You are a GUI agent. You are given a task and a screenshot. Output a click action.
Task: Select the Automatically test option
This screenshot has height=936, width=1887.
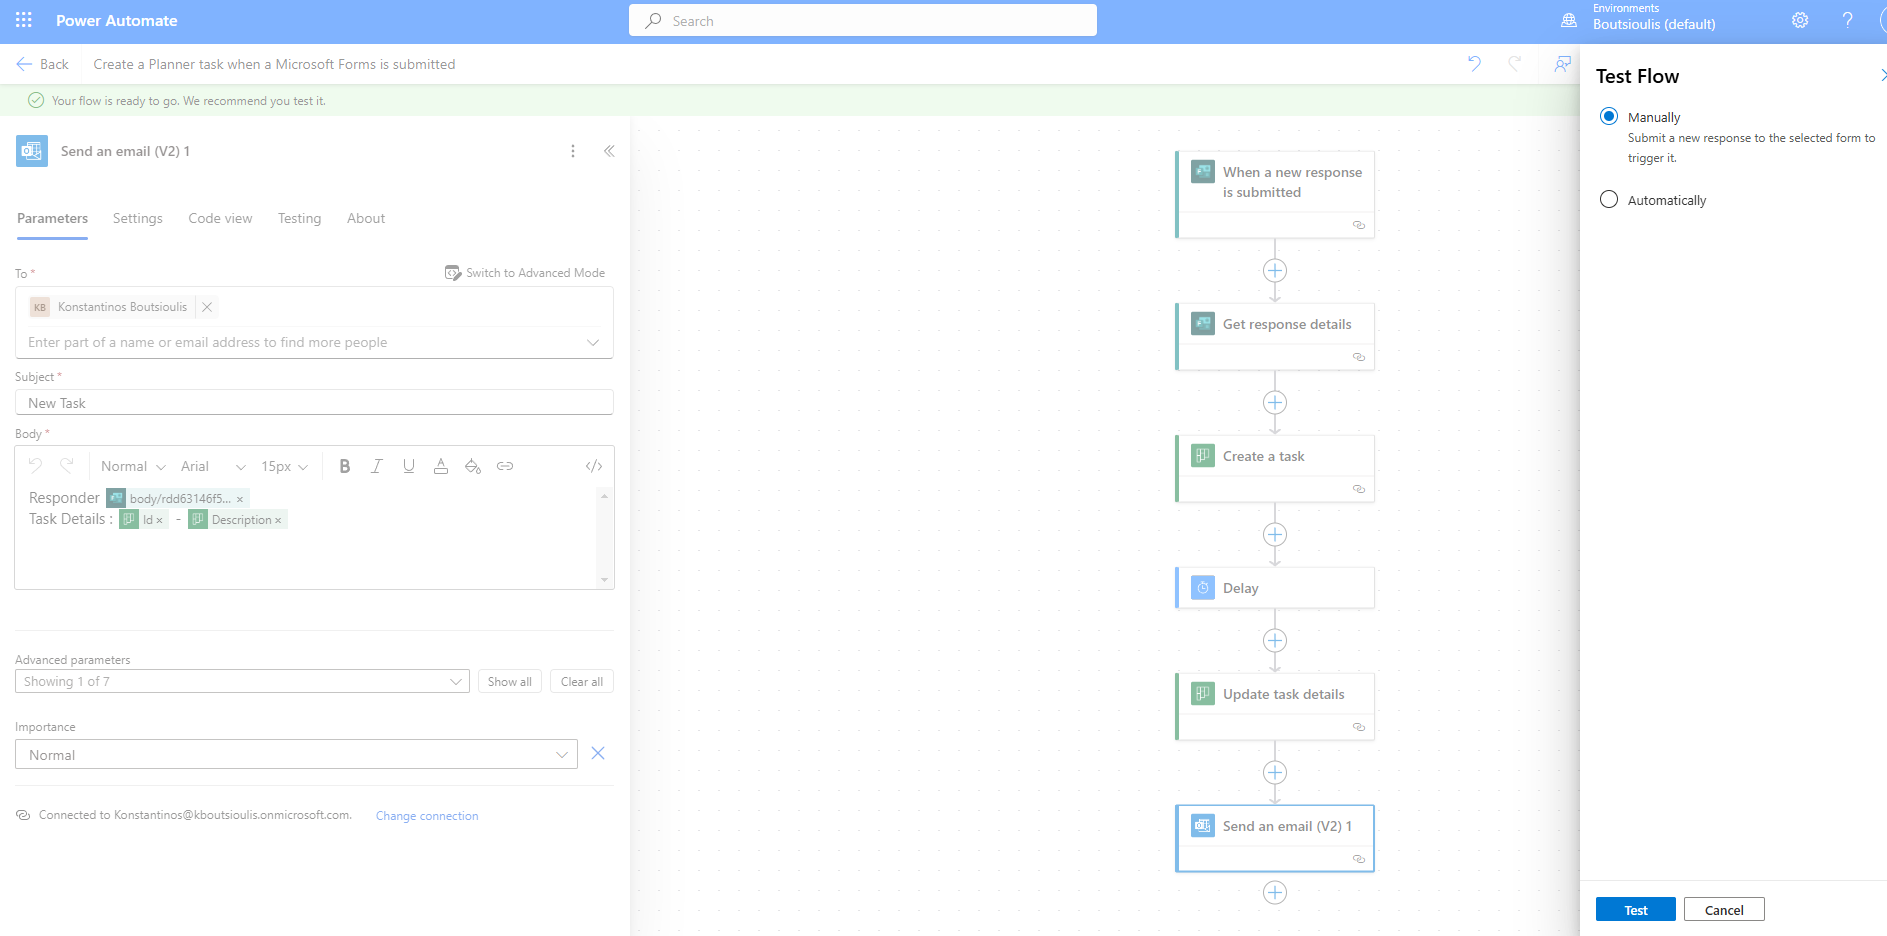pyautogui.click(x=1609, y=199)
